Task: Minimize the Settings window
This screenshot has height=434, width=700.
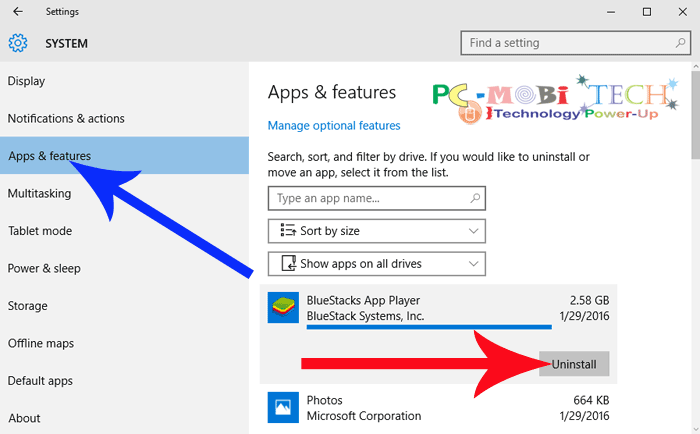Action: (x=611, y=12)
